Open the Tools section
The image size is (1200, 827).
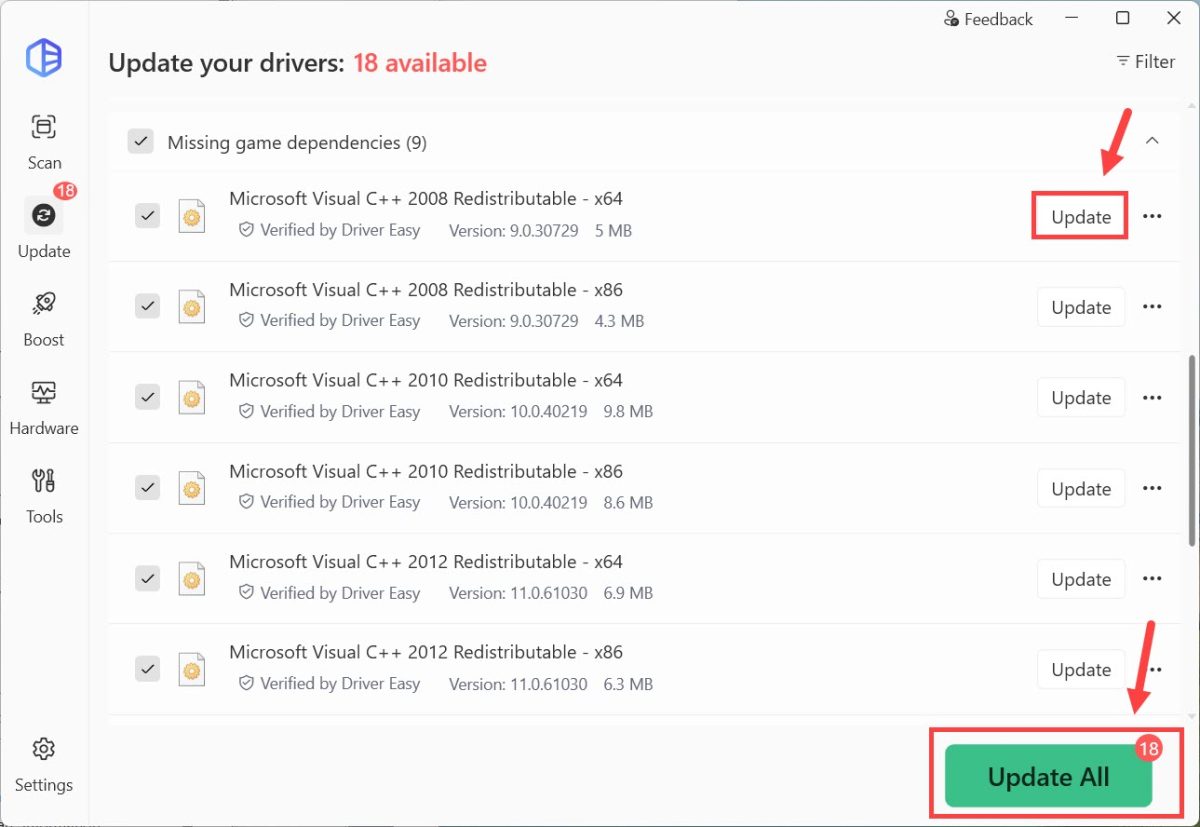(x=44, y=496)
